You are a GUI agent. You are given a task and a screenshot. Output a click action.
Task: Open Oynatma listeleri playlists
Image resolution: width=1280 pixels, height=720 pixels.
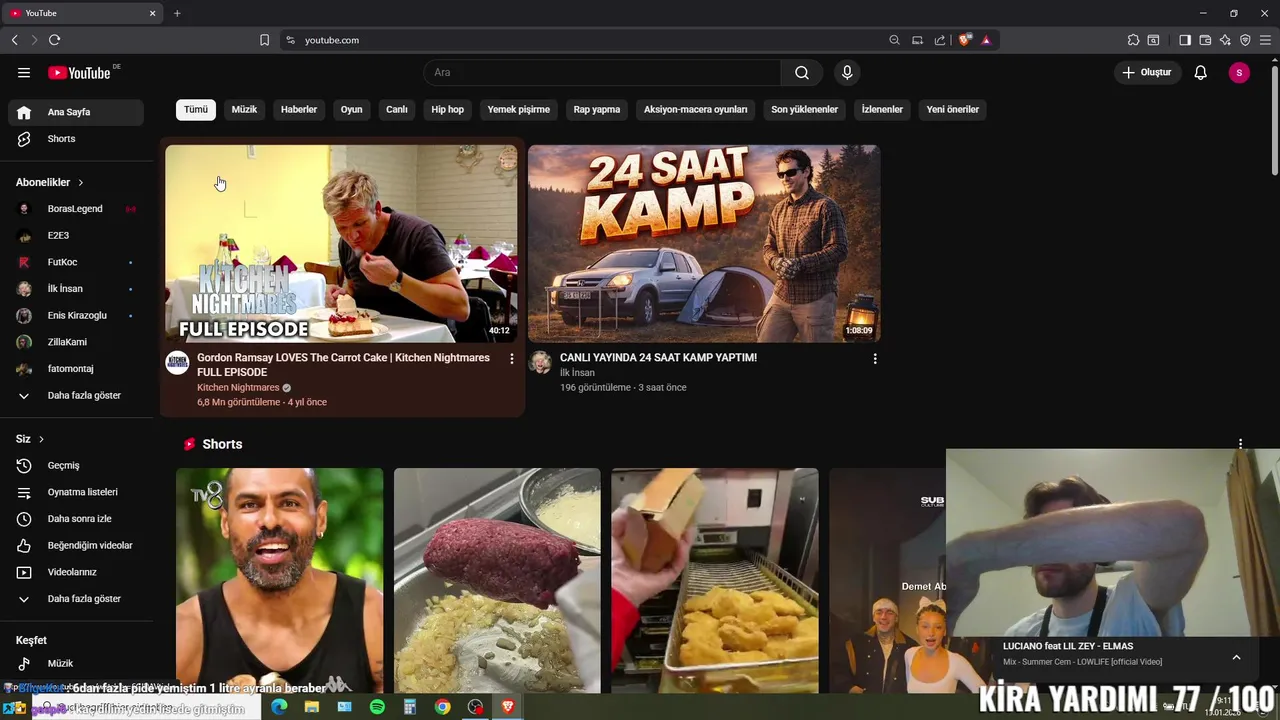(76, 492)
